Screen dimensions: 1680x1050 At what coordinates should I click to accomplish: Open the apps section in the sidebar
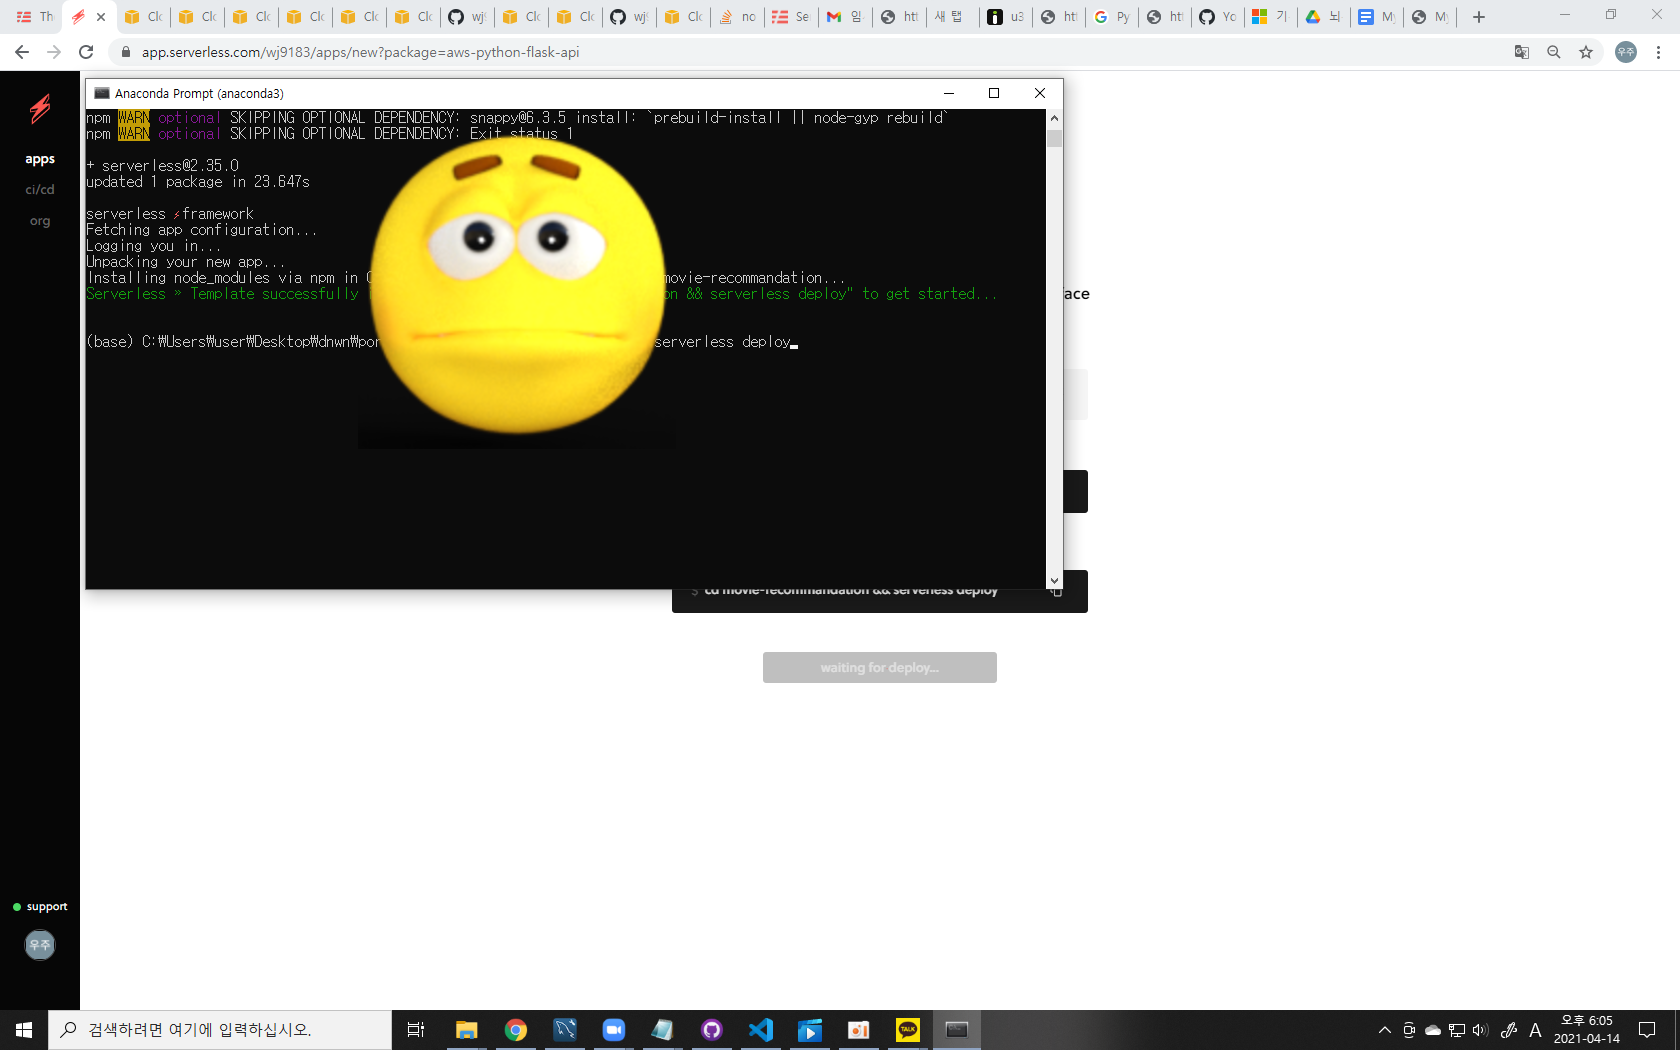40,159
